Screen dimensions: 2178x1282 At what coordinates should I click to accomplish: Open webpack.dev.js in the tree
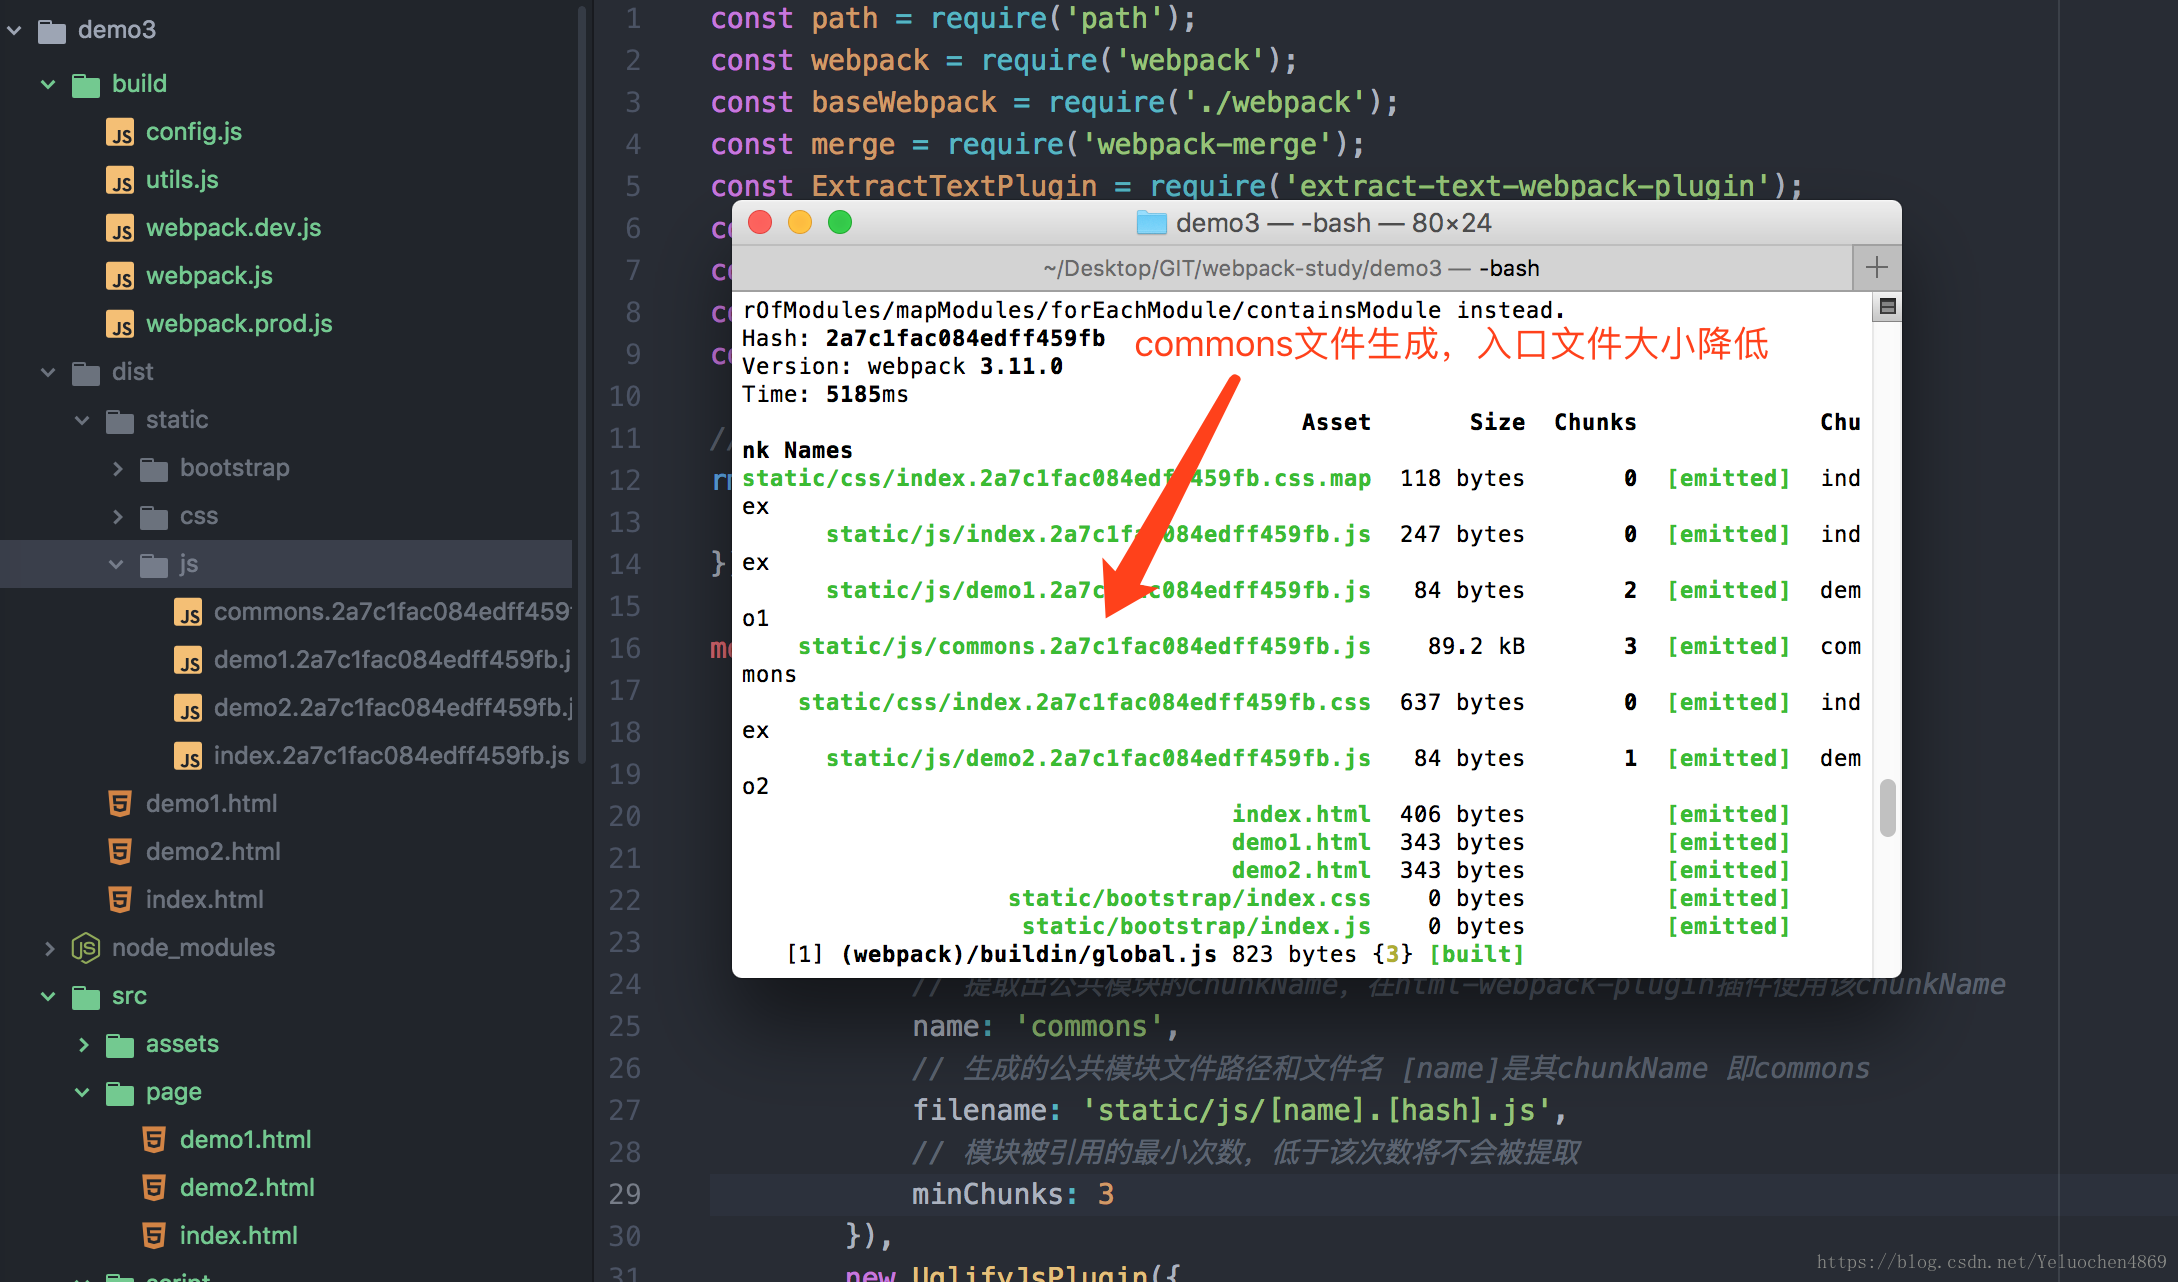[x=233, y=228]
